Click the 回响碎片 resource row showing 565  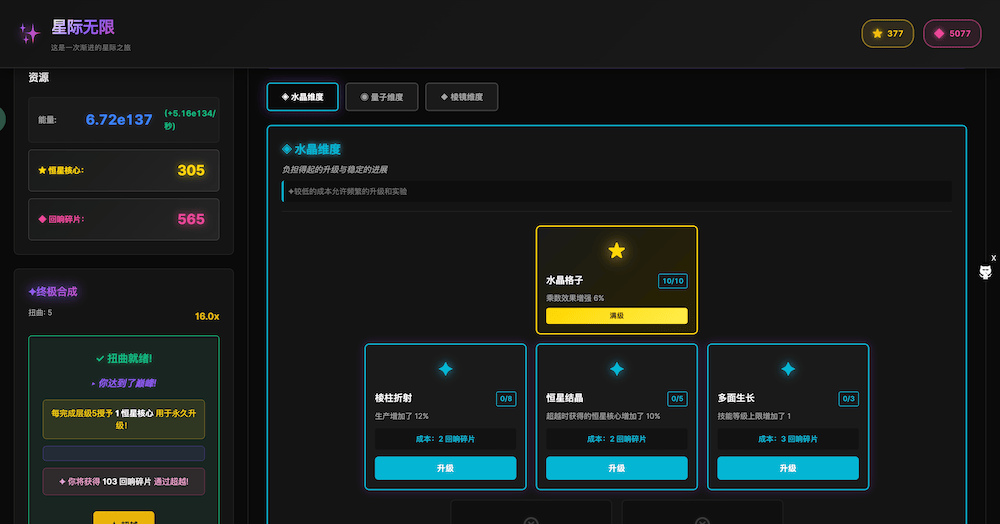[x=123, y=219]
